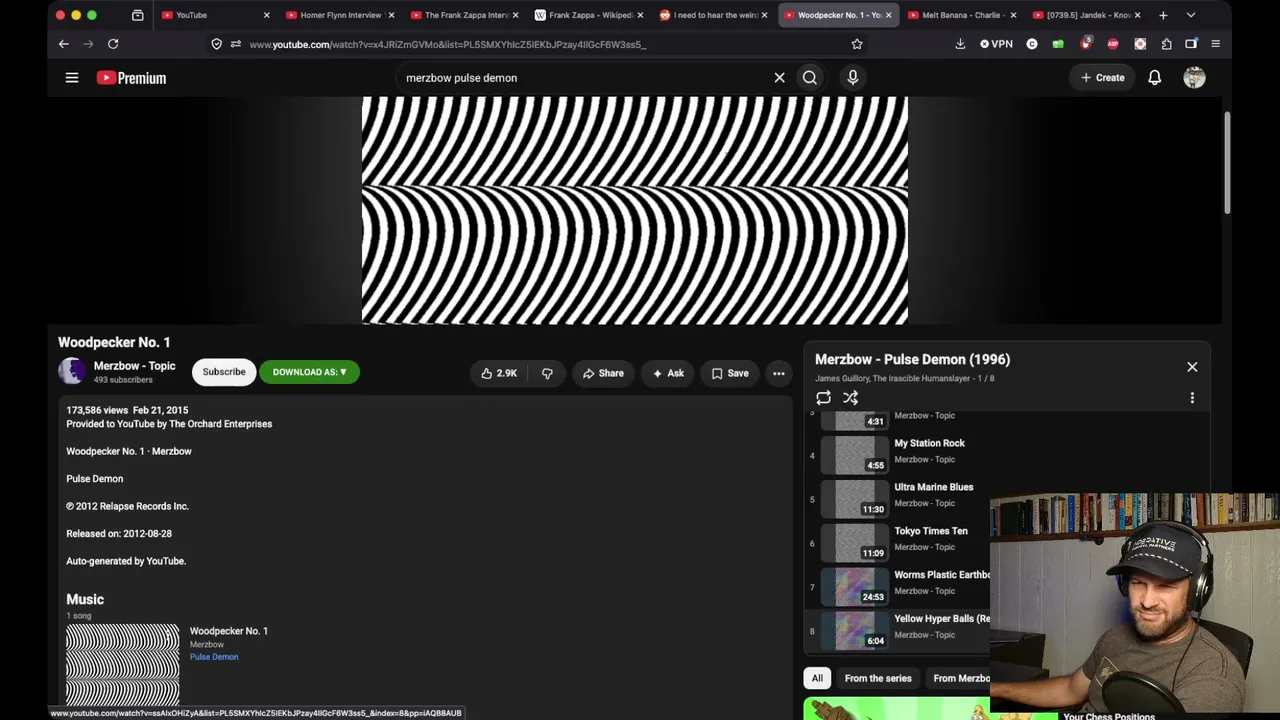Open the Adblock Plus extension
This screenshot has width=1280, height=720.
tap(1113, 44)
